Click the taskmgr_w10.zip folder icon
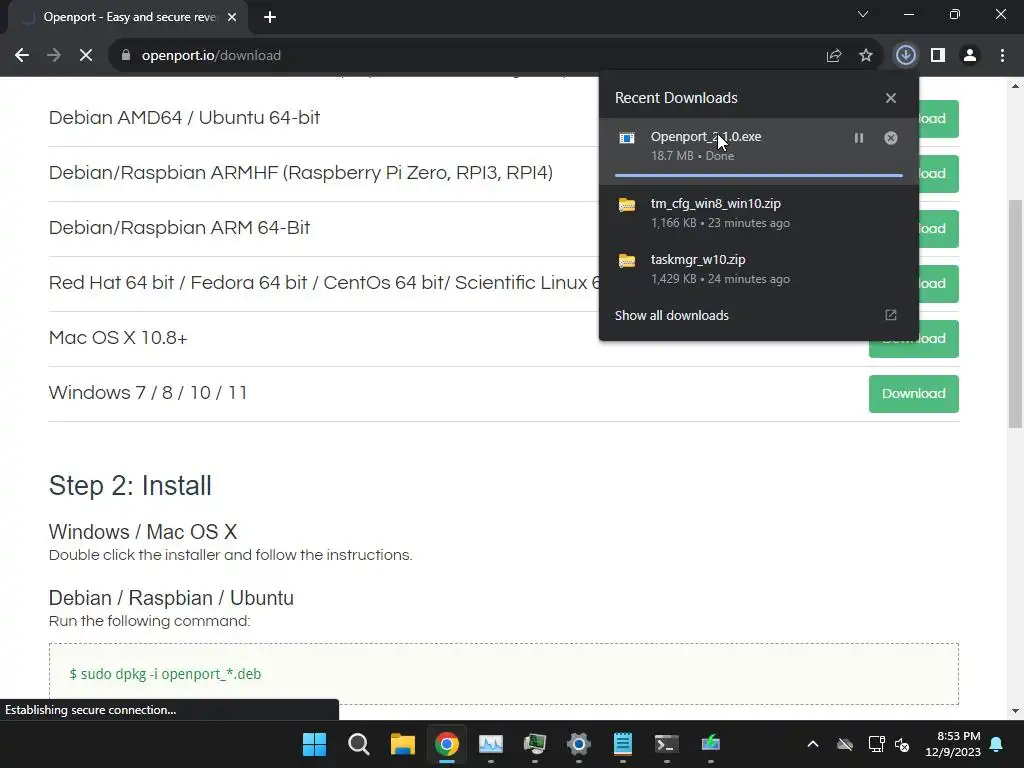The width and height of the screenshot is (1024, 768). 627,261
